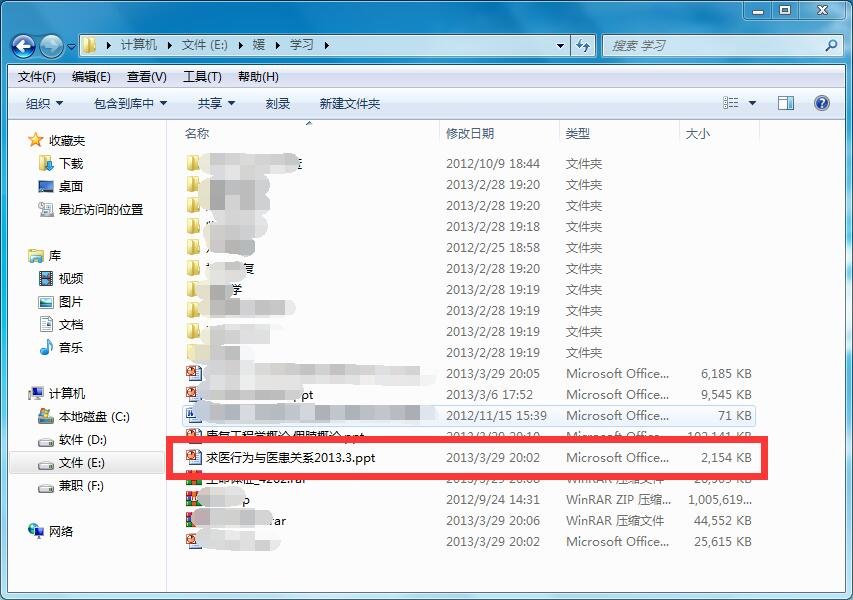Click the change view icon
This screenshot has width=853, height=600.
click(731, 103)
